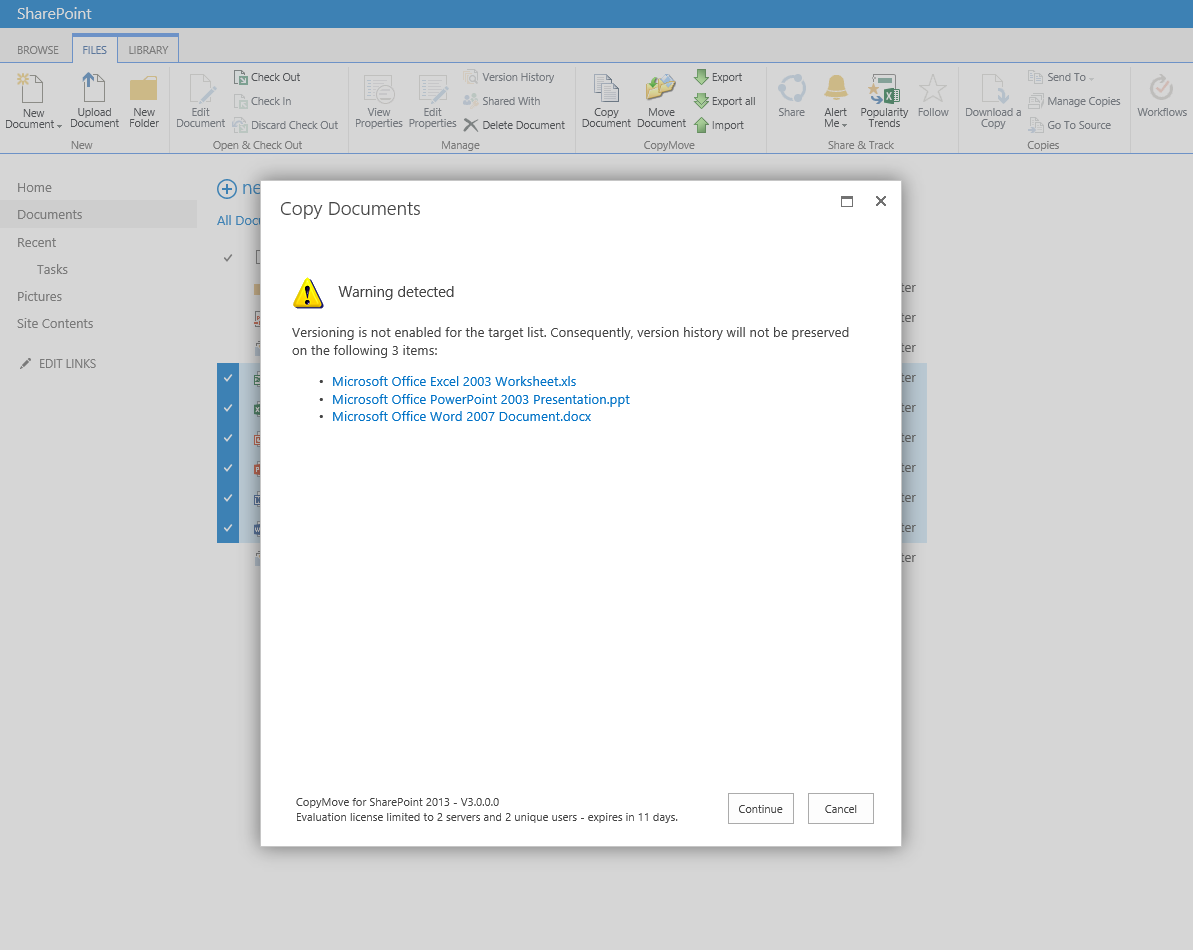The image size is (1193, 950).
Task: Open Microsoft Office Excel 2003 Worksheet.xls link
Action: [x=454, y=382]
